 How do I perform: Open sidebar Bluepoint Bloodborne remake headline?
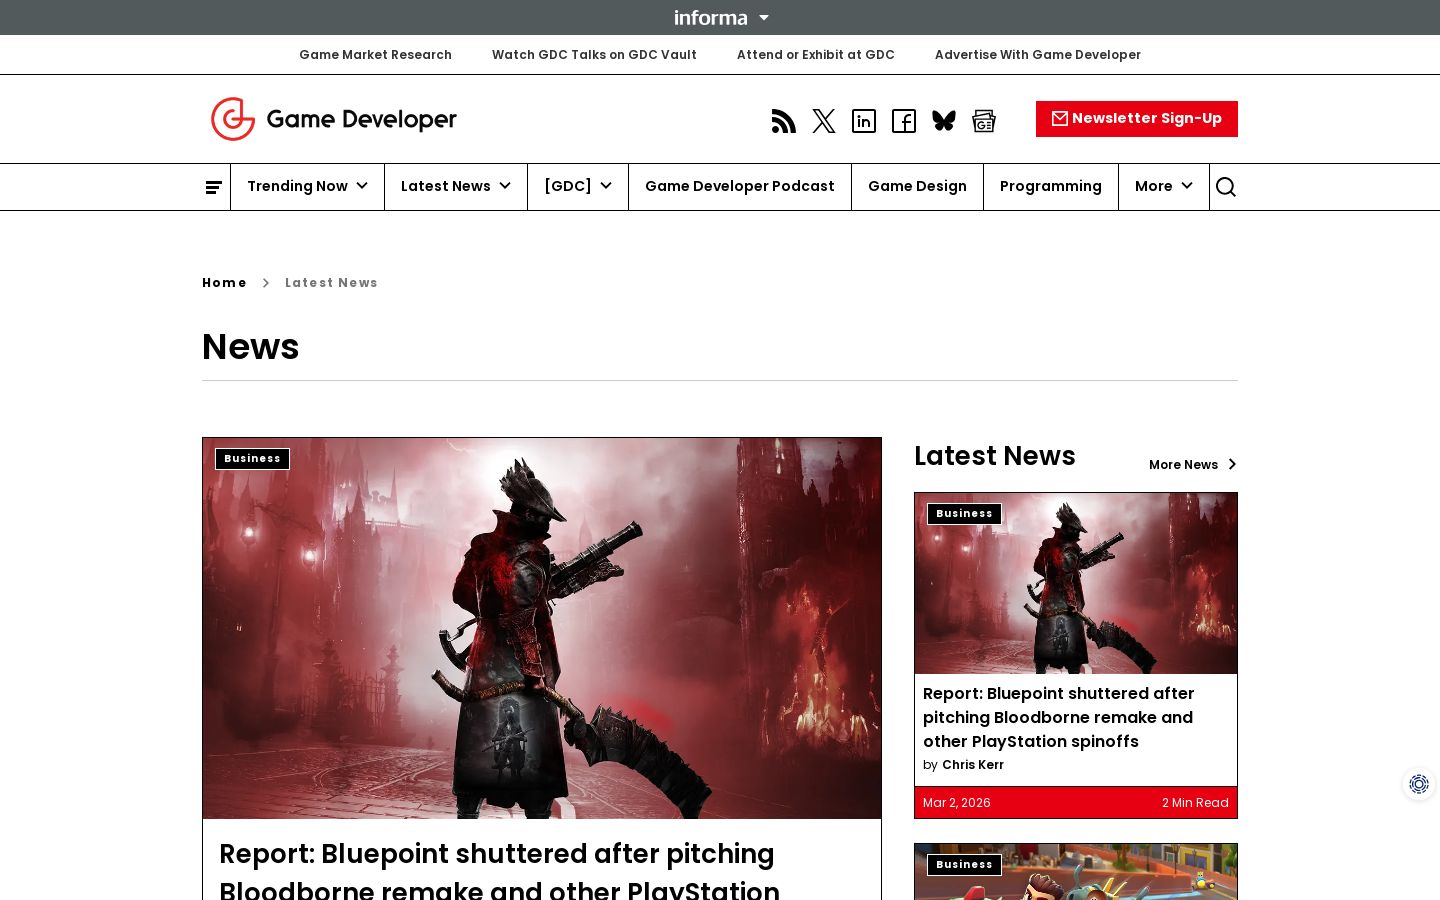click(1059, 717)
